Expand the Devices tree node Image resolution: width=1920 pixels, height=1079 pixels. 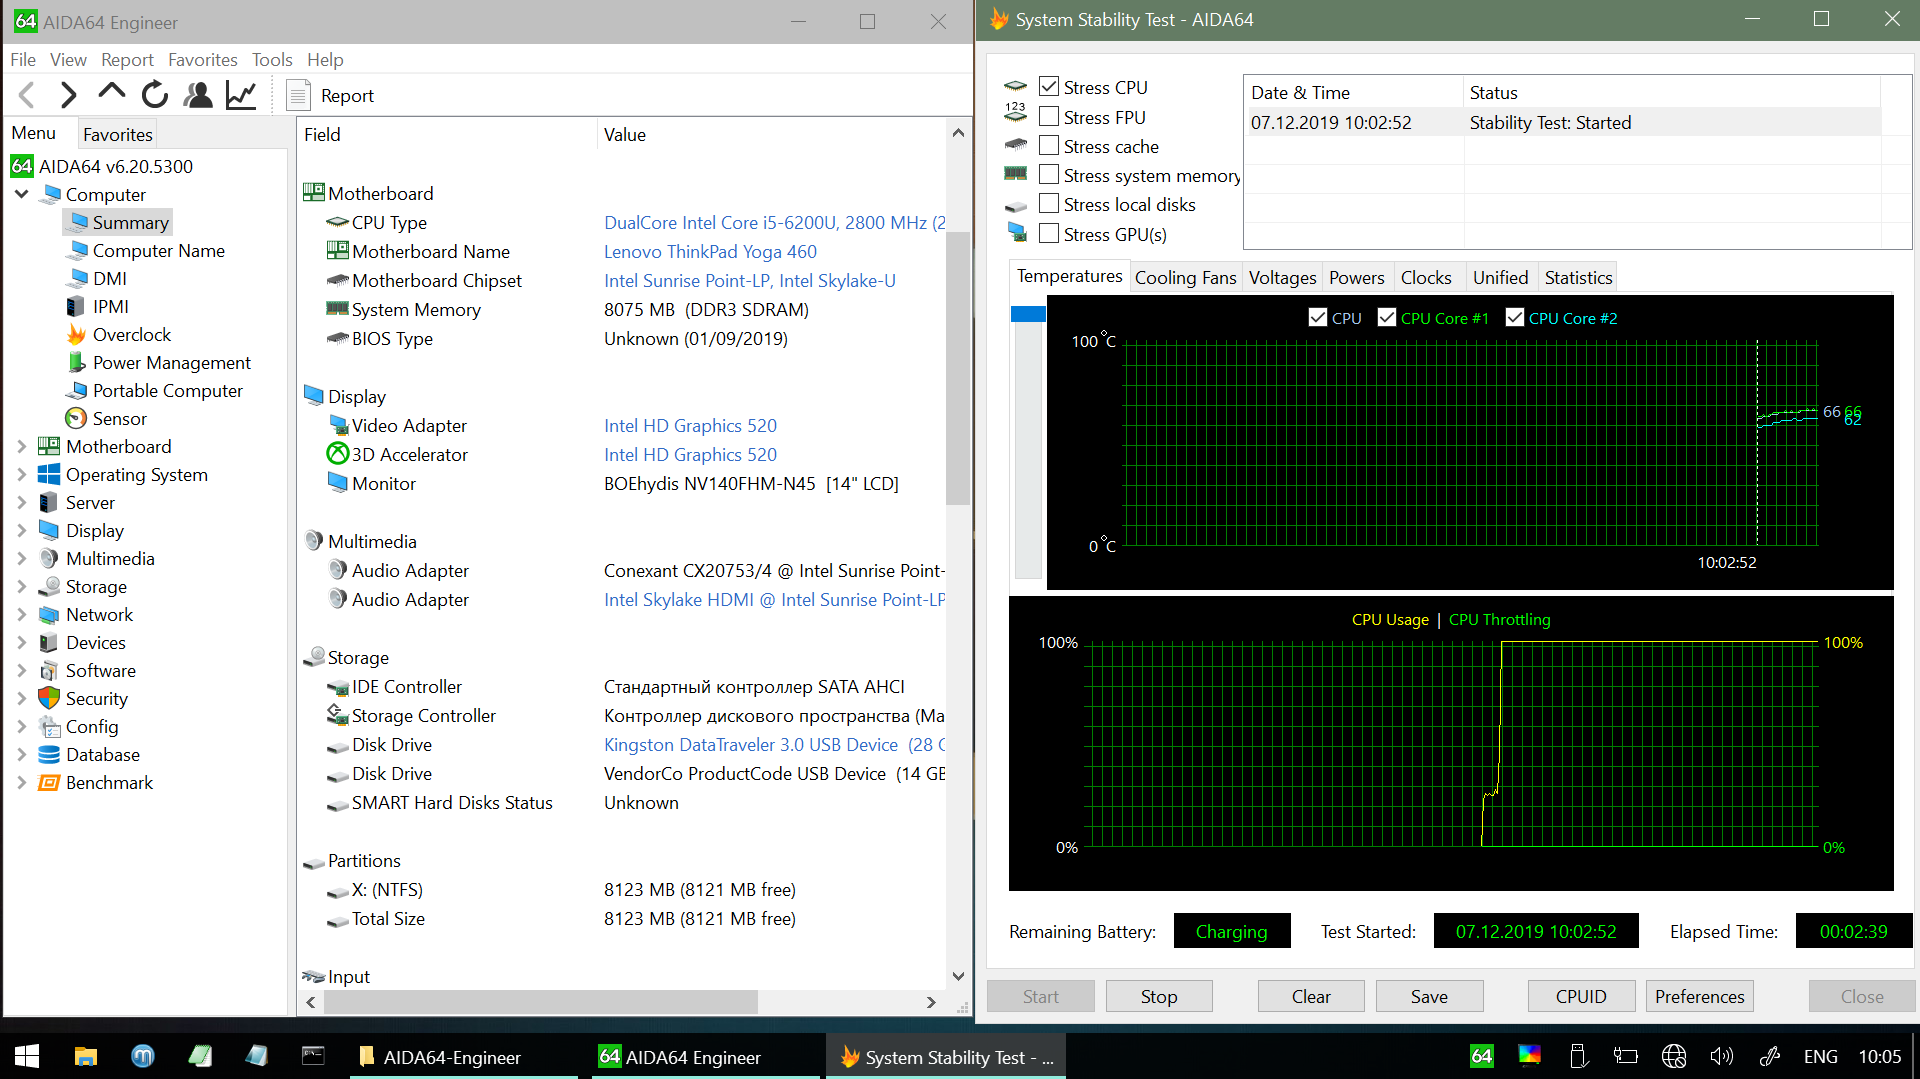21,642
